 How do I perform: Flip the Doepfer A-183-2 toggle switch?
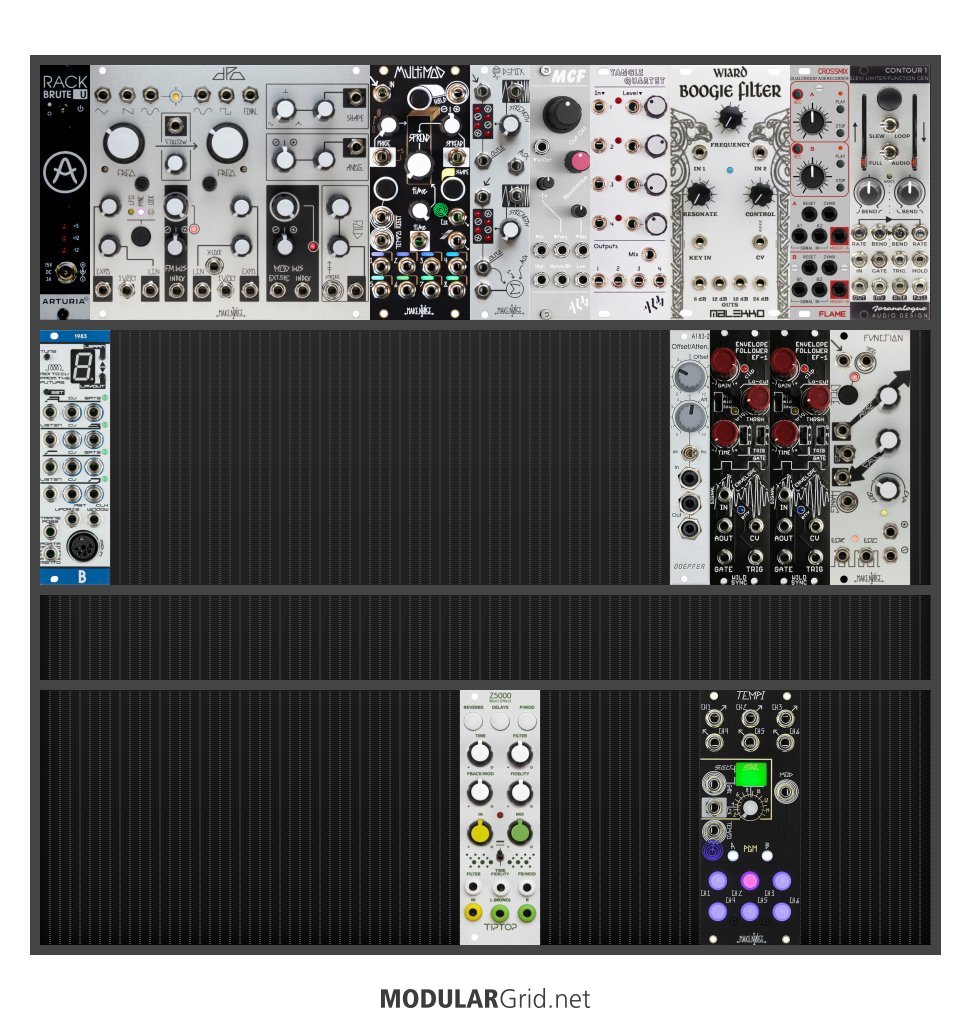689,453
